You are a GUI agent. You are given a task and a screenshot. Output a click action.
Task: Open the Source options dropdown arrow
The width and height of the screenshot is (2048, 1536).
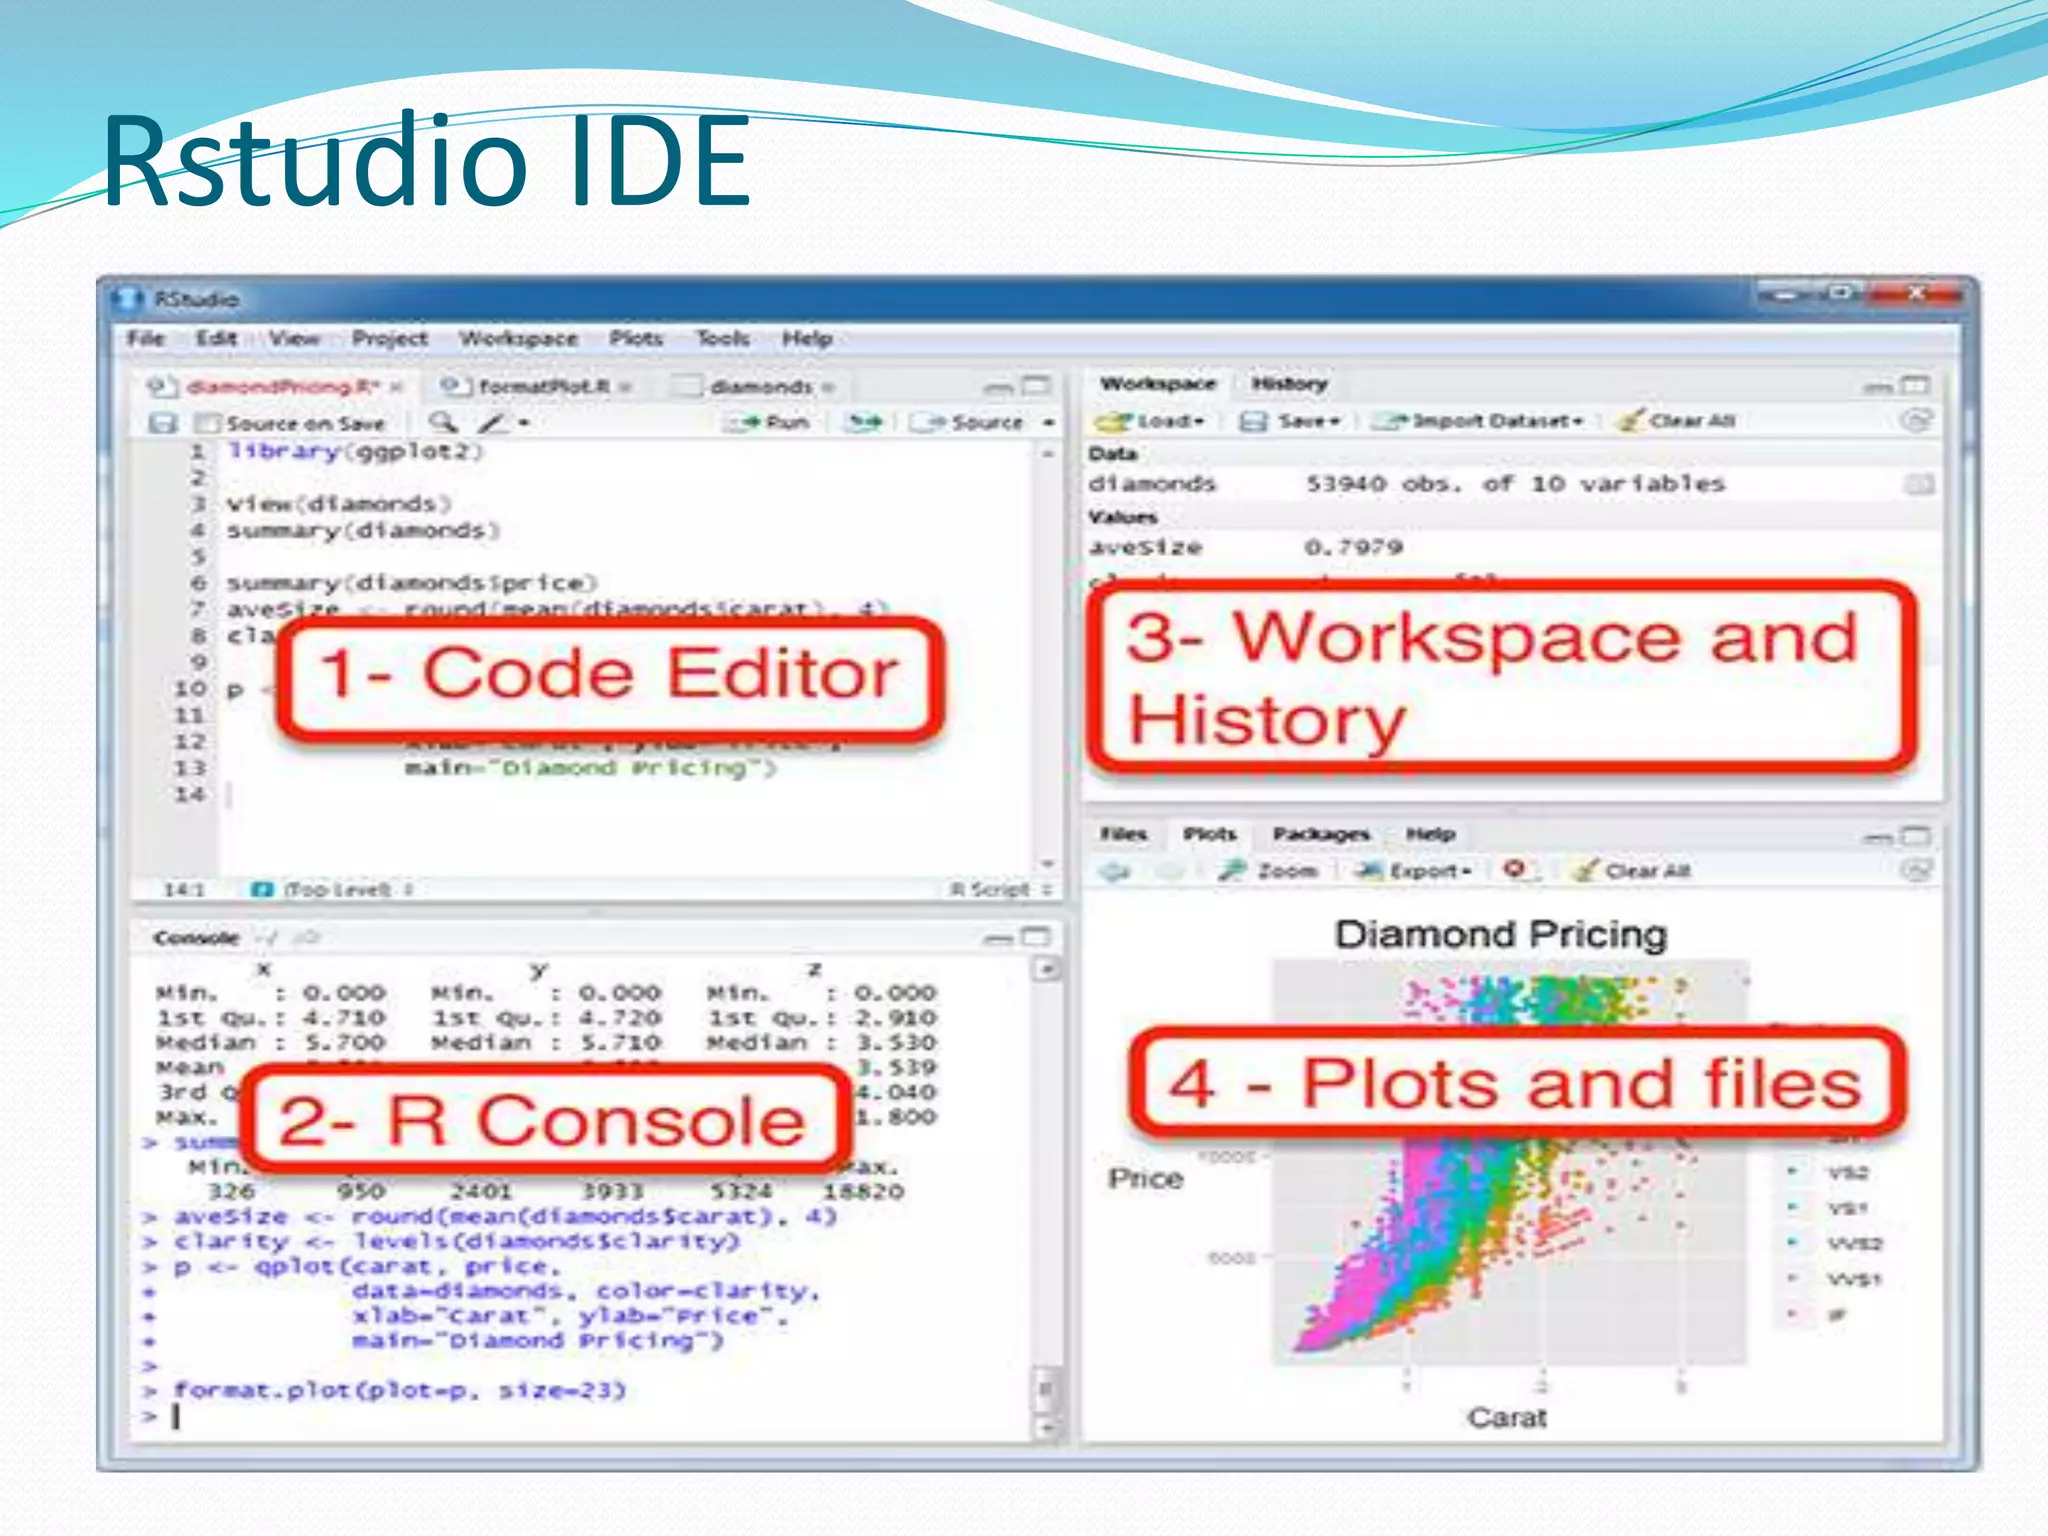pyautogui.click(x=1048, y=423)
